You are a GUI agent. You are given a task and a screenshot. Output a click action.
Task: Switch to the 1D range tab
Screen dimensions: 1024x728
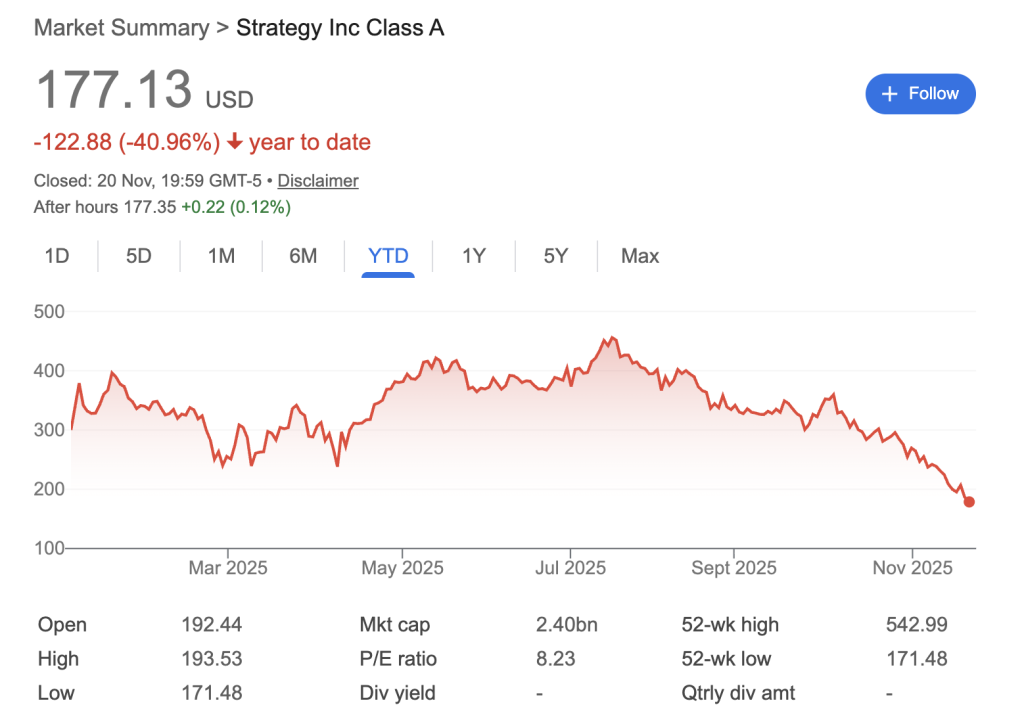coord(57,256)
